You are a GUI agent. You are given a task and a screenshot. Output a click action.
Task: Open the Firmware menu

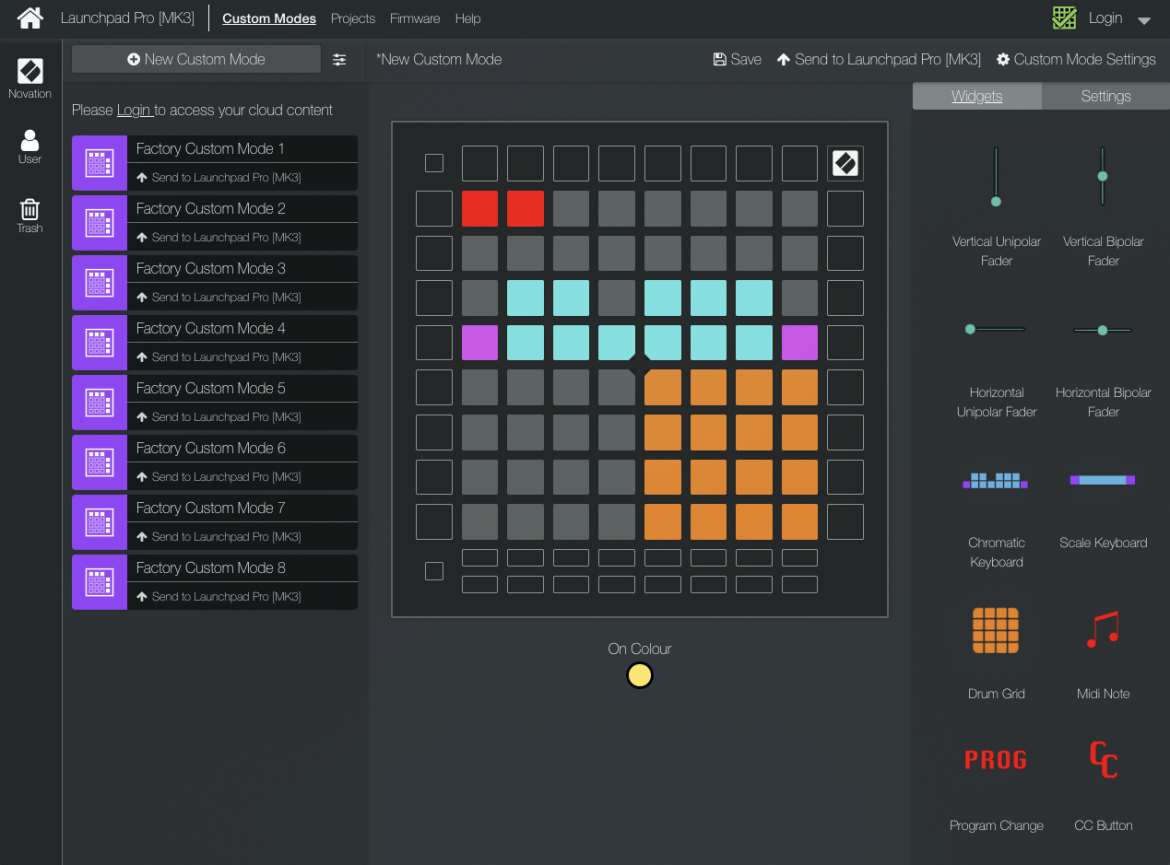pyautogui.click(x=415, y=19)
